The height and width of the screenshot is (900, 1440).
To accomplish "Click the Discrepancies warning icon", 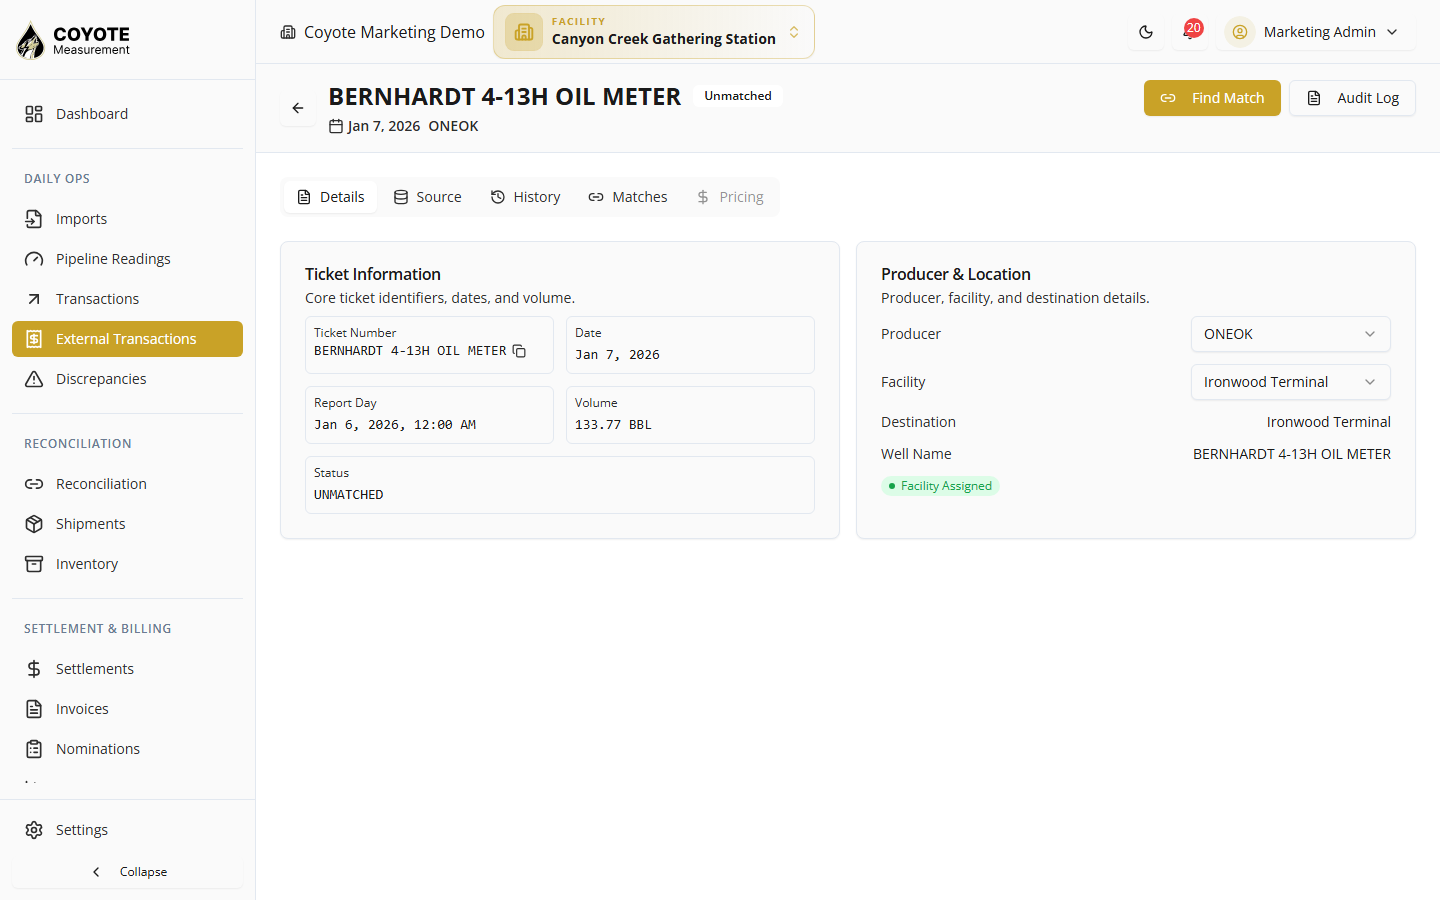I will coord(34,379).
